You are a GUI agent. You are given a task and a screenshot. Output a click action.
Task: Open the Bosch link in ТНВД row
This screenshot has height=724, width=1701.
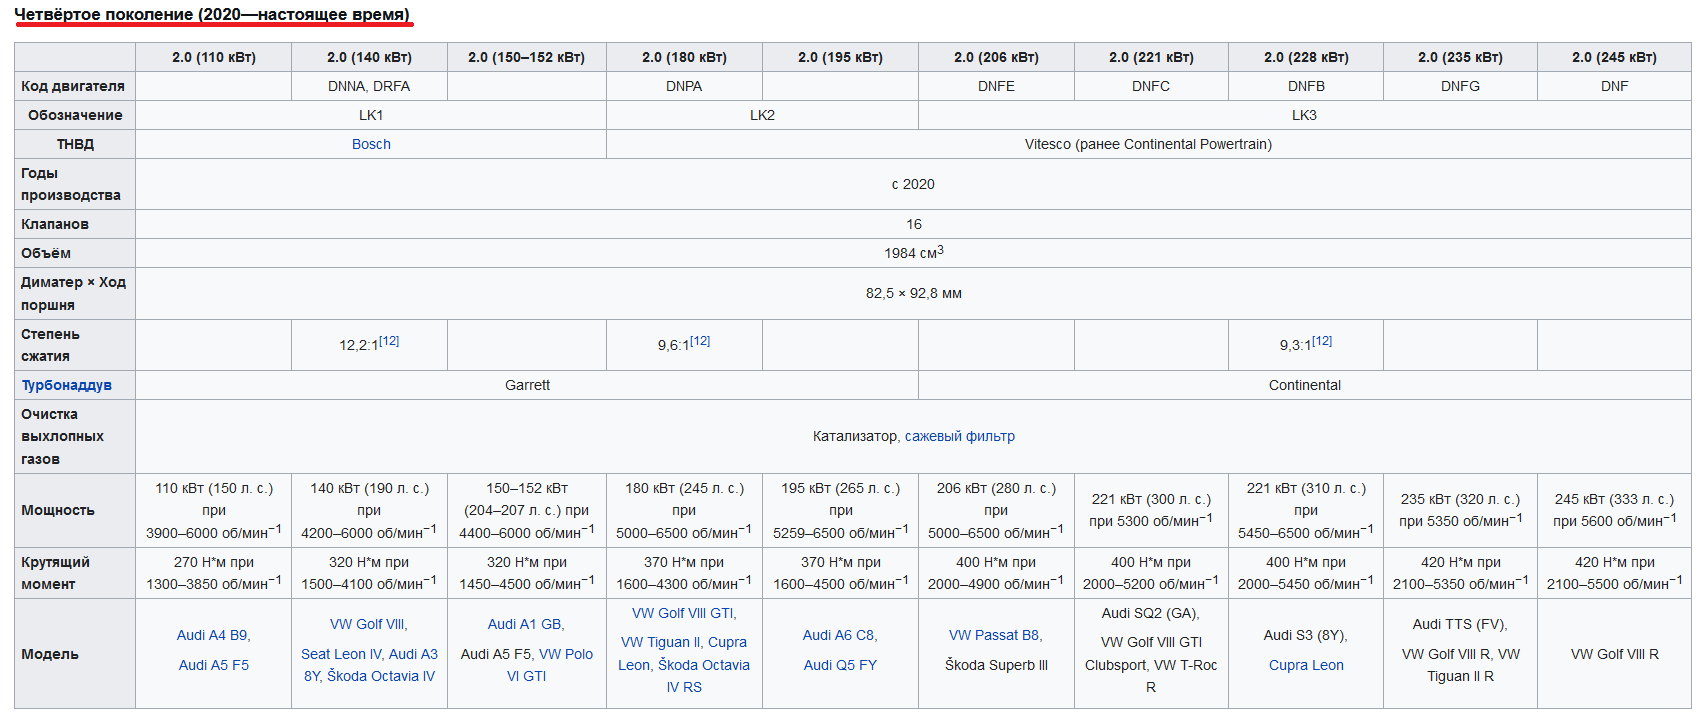pos(371,144)
